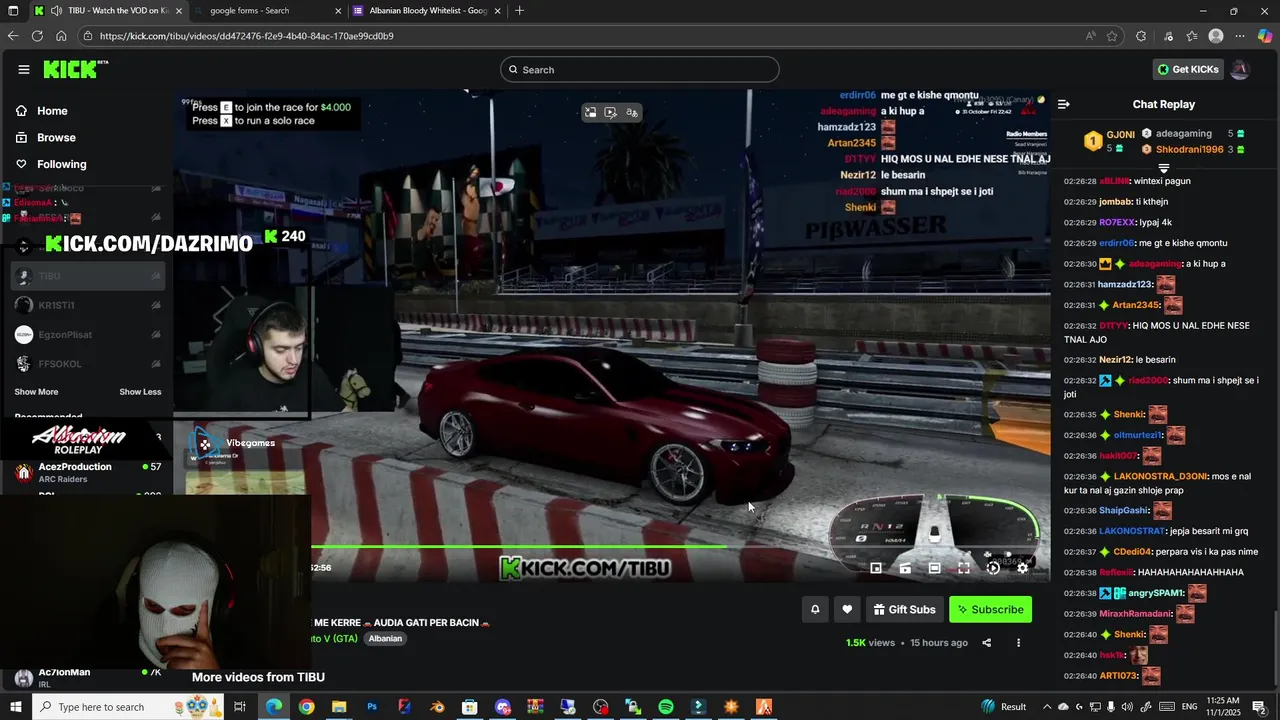Focus the Kick search field
The height and width of the screenshot is (720, 1280).
tap(640, 69)
